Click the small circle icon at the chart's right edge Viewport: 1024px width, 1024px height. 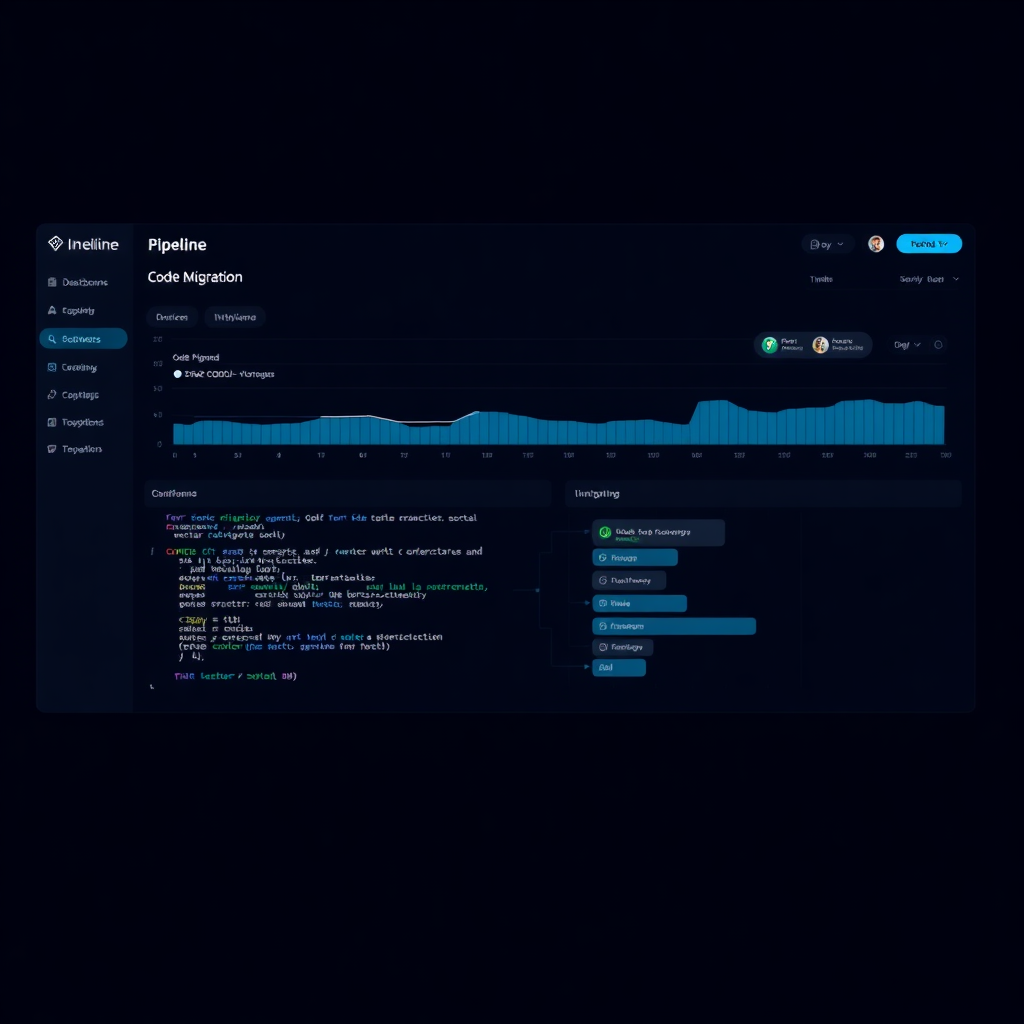tap(938, 345)
